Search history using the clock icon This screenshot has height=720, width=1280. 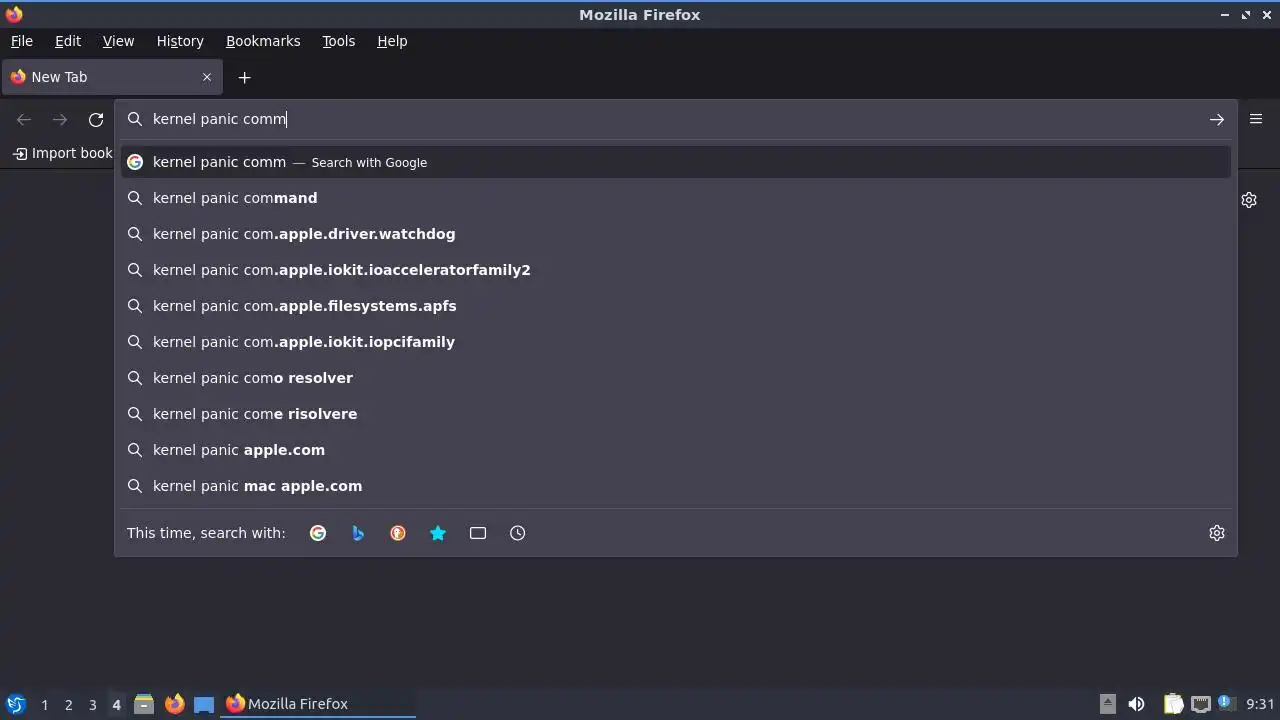pyautogui.click(x=518, y=533)
